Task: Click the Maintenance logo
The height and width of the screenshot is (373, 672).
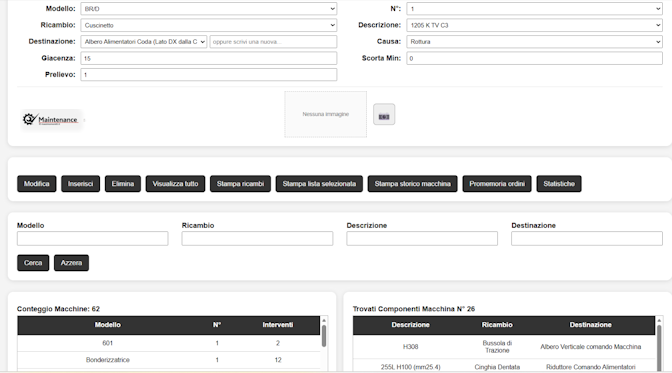Action: (x=51, y=119)
